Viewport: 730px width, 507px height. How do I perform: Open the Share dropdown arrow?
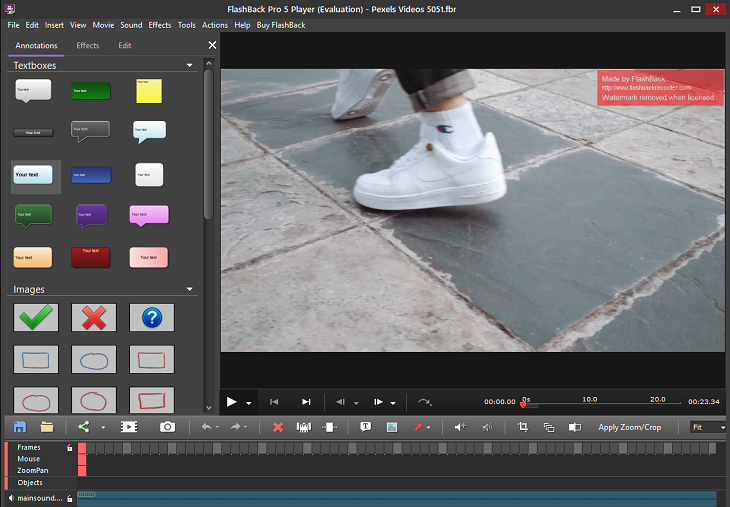(103, 427)
